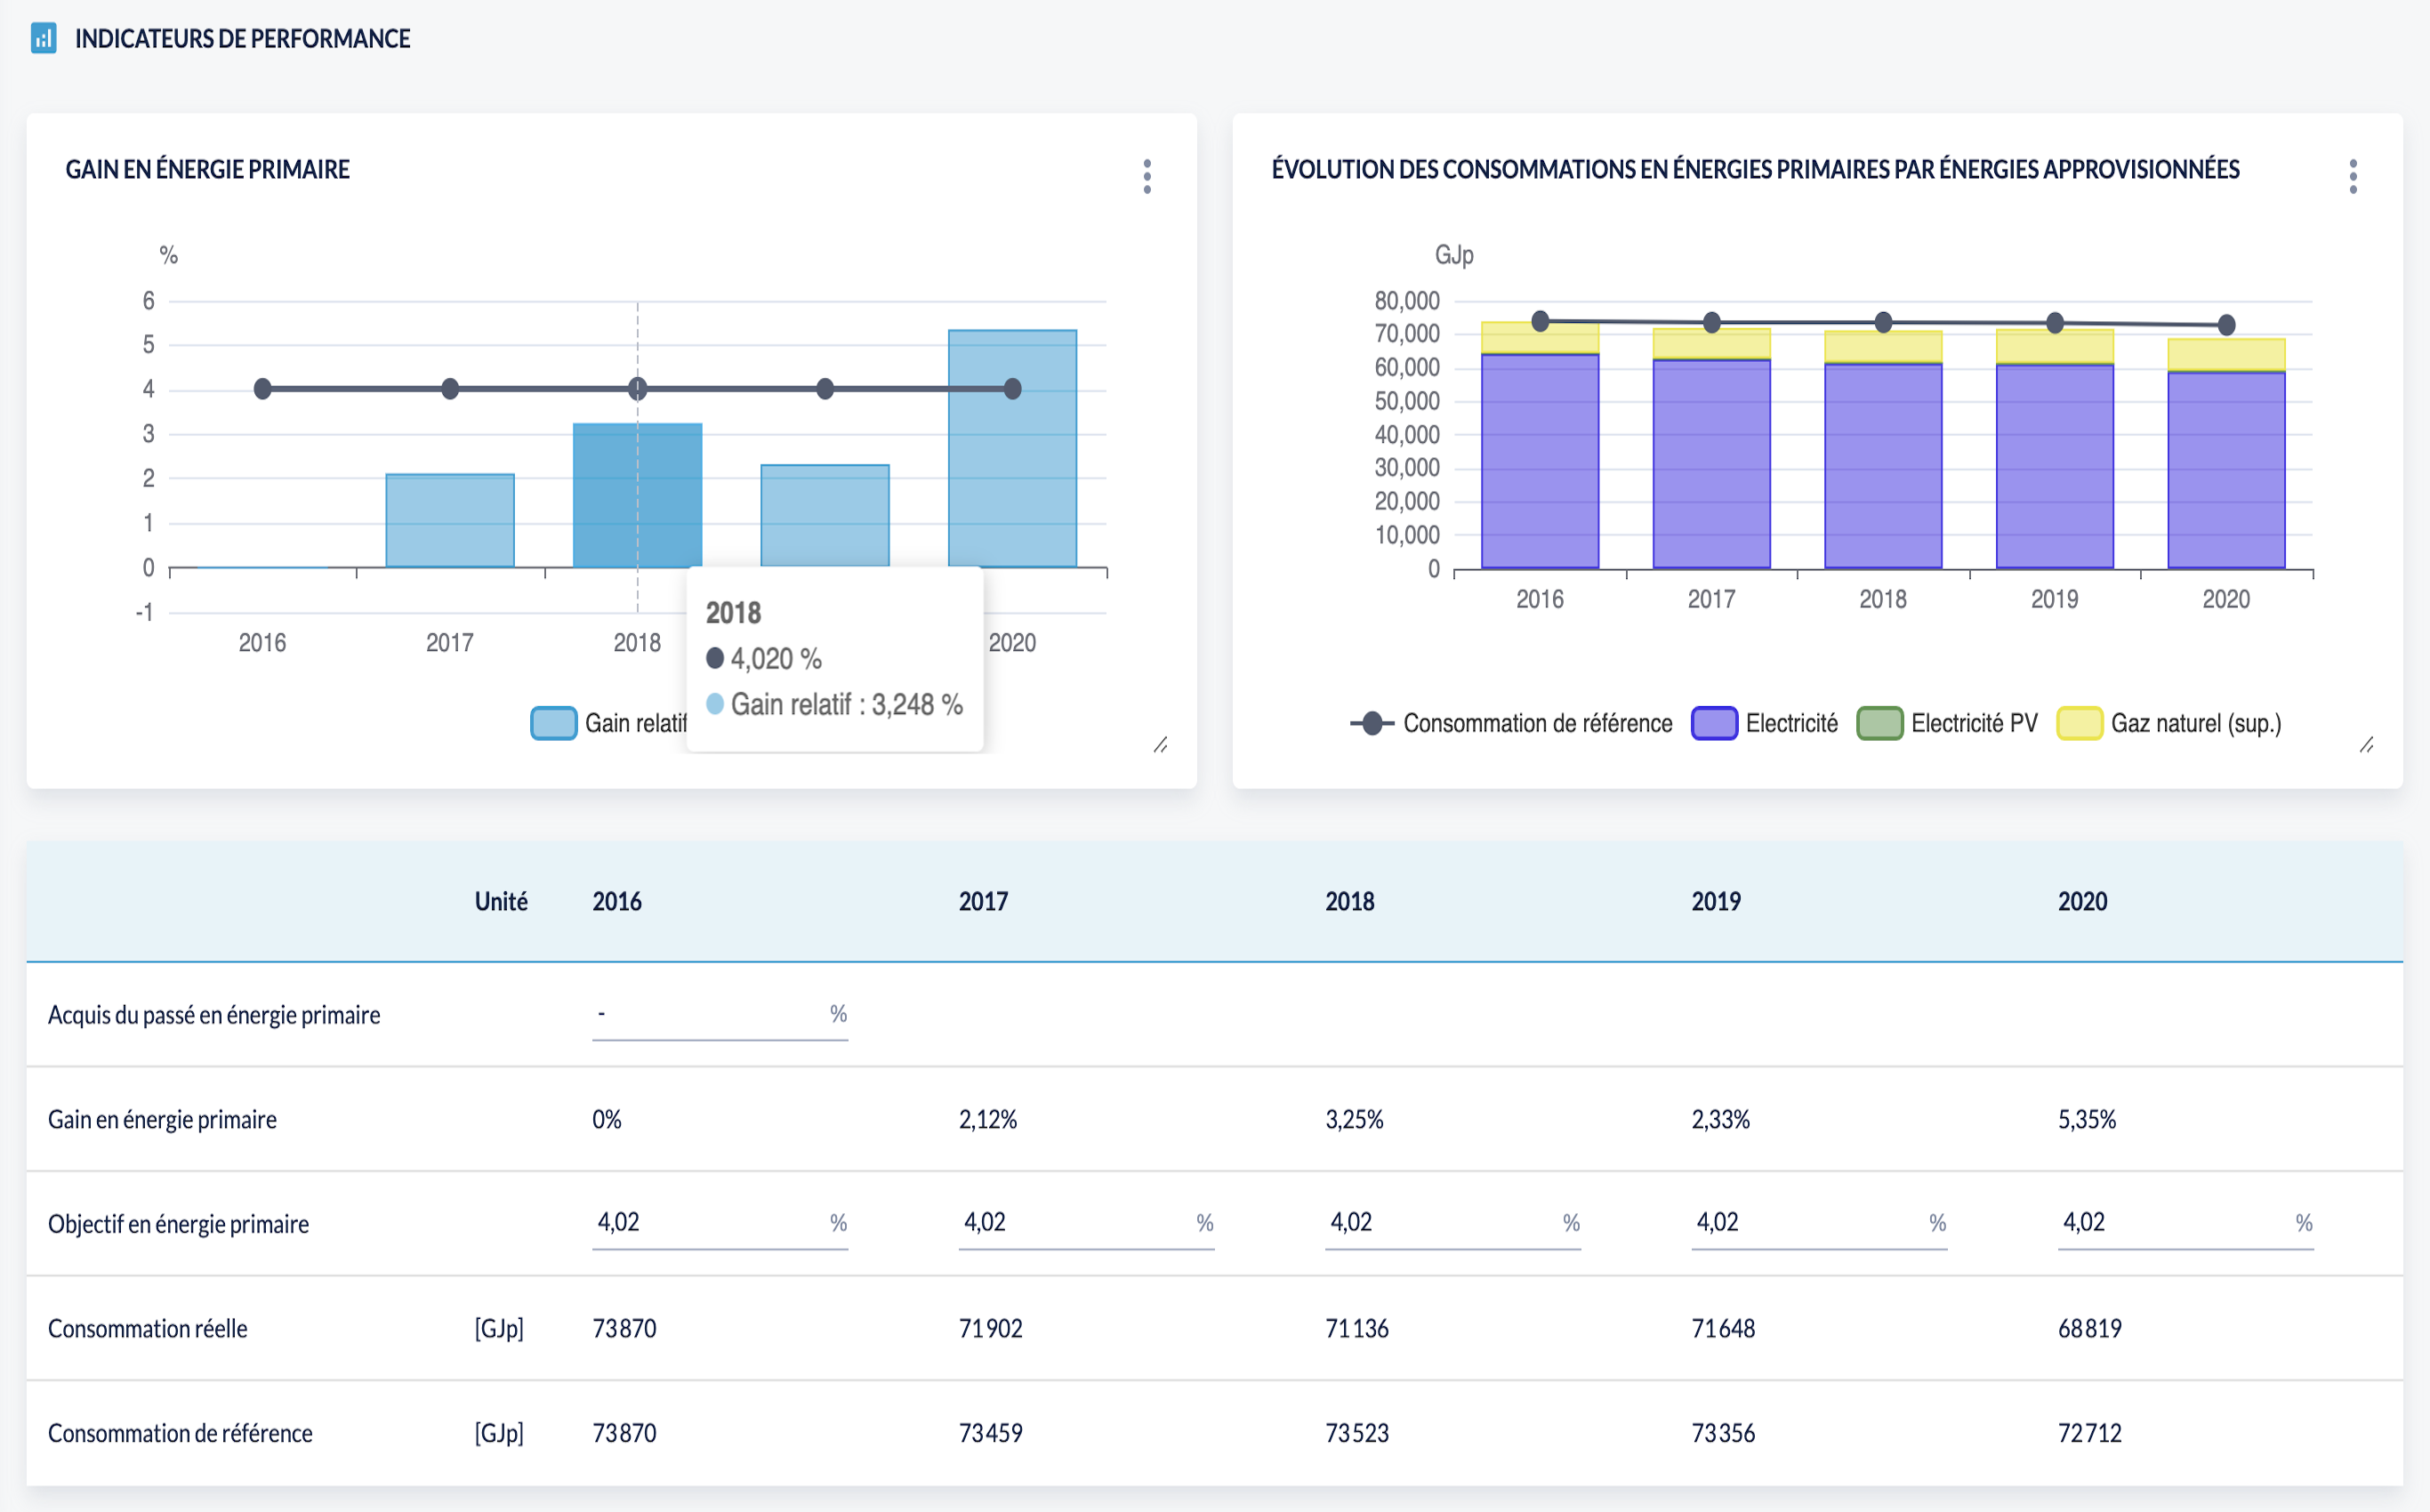The width and height of the screenshot is (2430, 1512).
Task: Click the 2017 objective point on the Gain line
Action: (450, 389)
